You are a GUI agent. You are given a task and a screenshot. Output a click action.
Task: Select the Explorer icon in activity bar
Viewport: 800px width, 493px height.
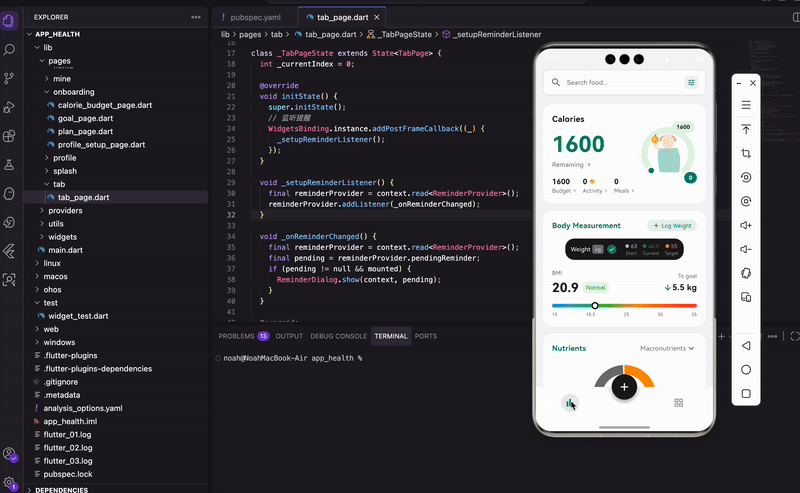9,21
